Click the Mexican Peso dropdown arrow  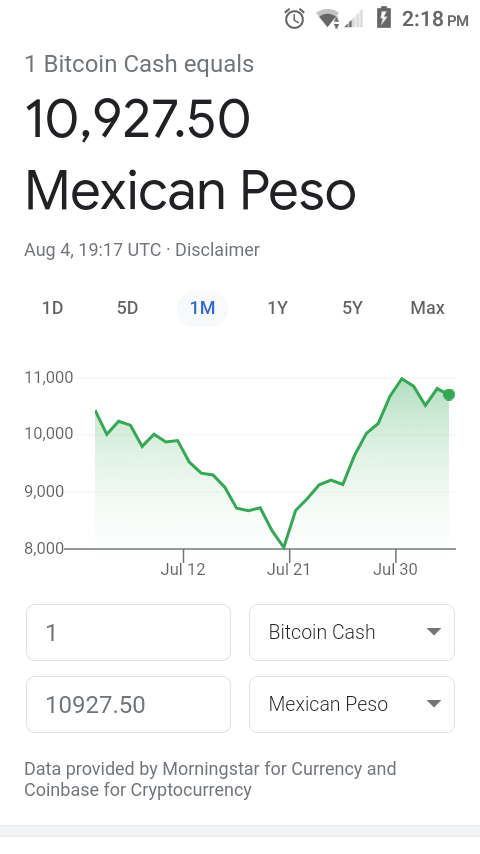[x=434, y=704]
